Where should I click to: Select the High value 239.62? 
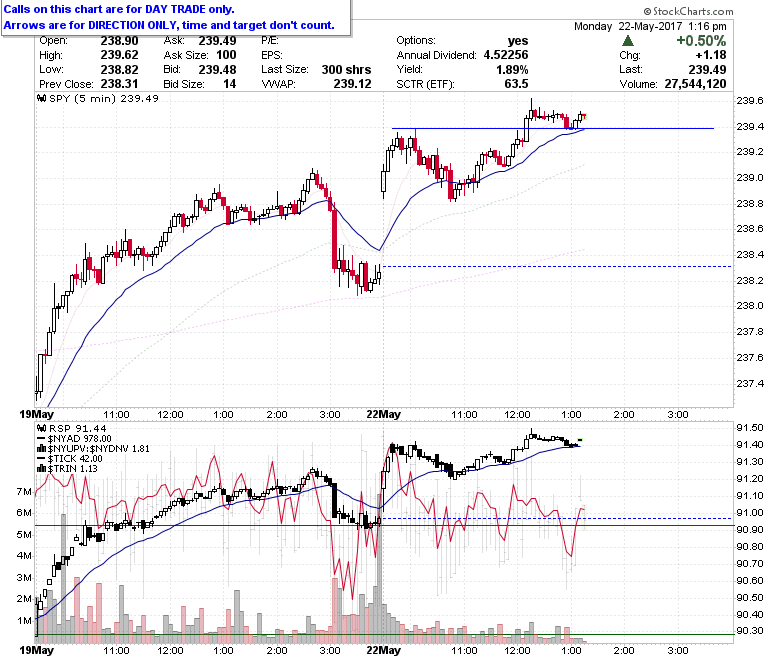[119, 55]
